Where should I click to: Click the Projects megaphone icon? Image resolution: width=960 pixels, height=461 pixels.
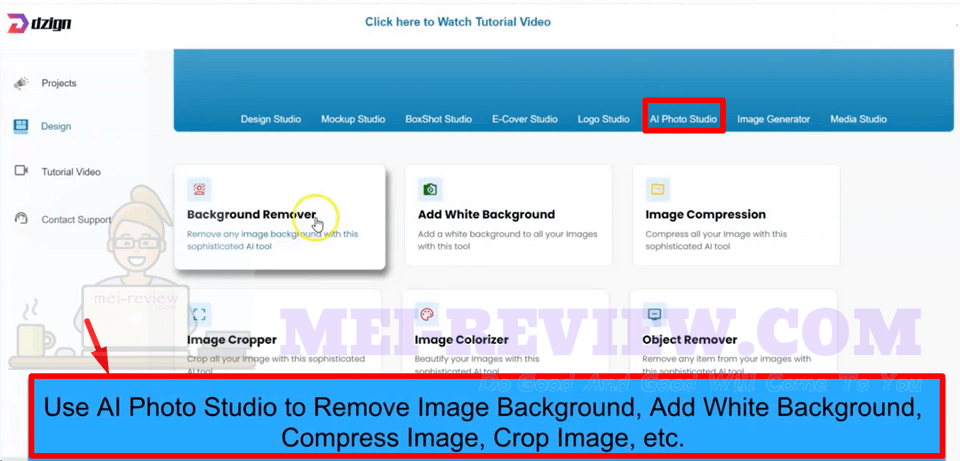pyautogui.click(x=21, y=83)
